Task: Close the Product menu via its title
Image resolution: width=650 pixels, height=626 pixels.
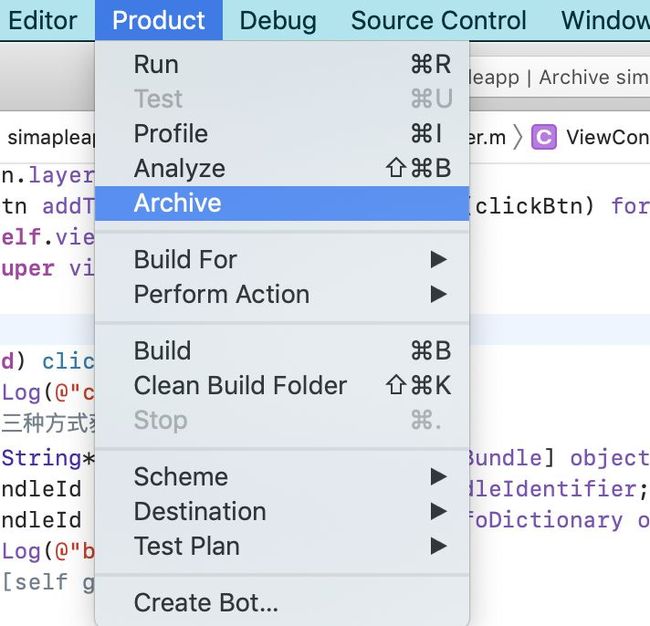Action: (x=159, y=20)
